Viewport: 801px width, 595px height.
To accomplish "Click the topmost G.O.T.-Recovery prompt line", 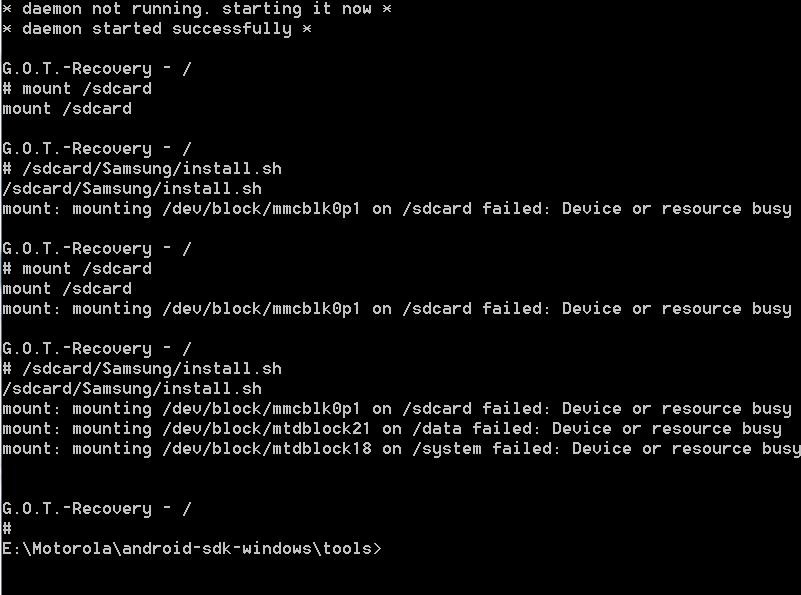I will [97, 68].
